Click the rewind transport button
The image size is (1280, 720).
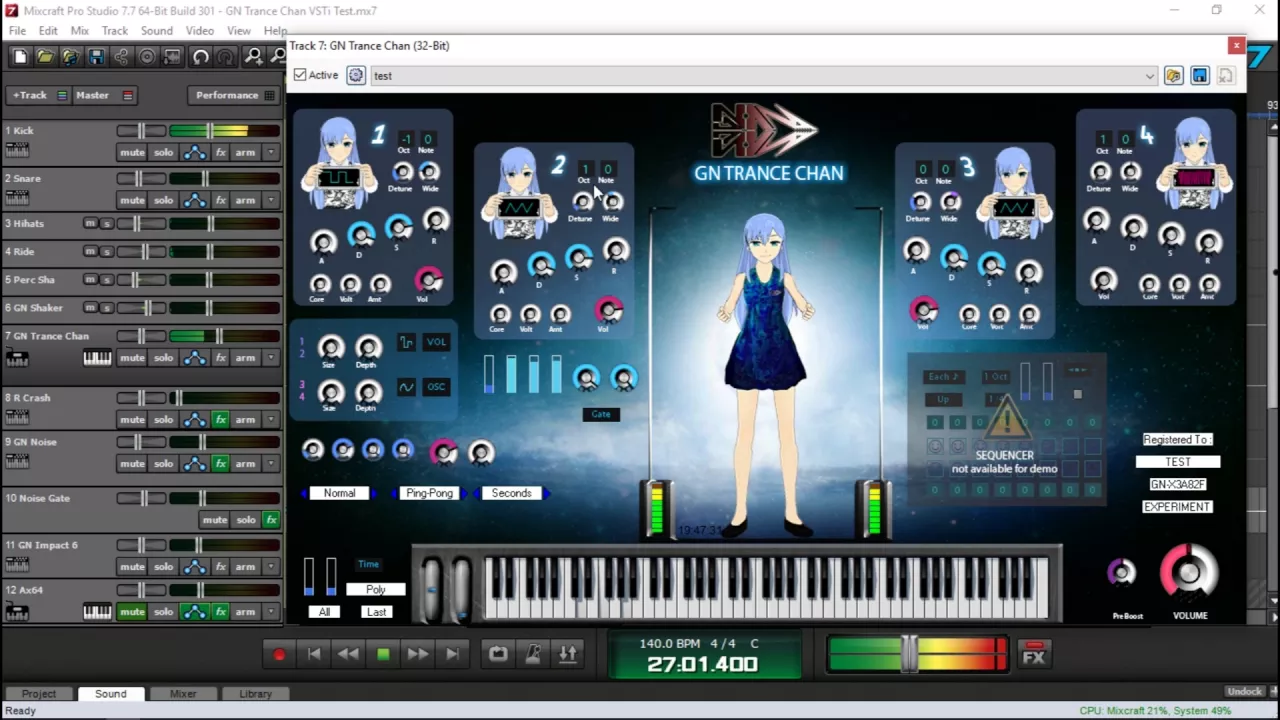pos(348,654)
